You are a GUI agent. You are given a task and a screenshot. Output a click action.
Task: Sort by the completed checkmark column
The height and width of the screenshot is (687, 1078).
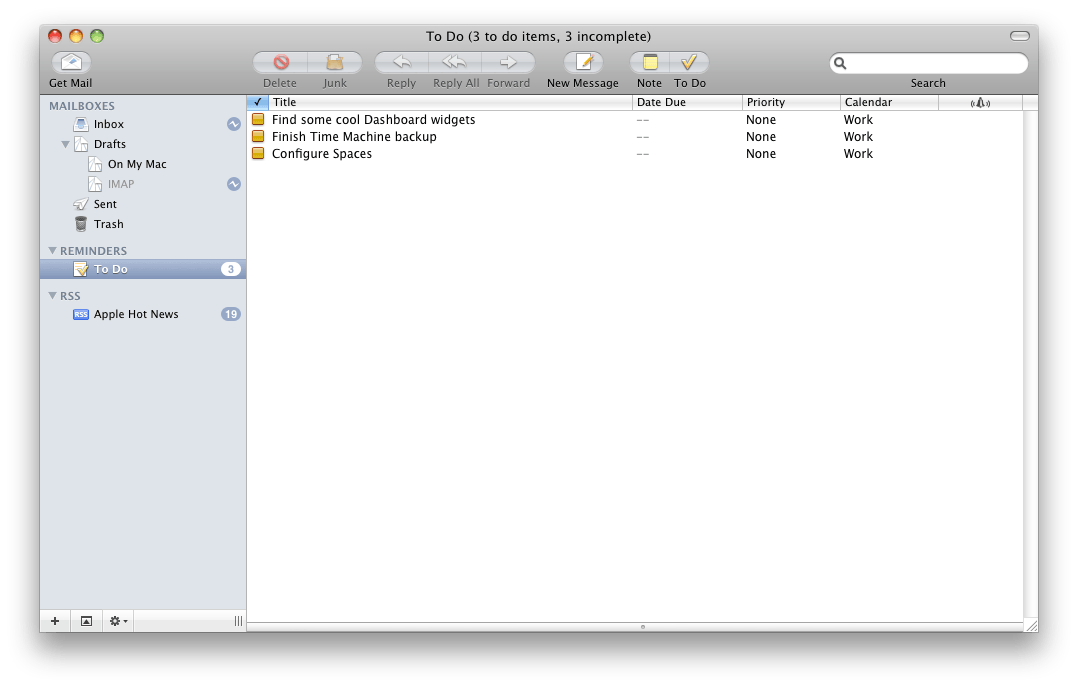tap(258, 102)
